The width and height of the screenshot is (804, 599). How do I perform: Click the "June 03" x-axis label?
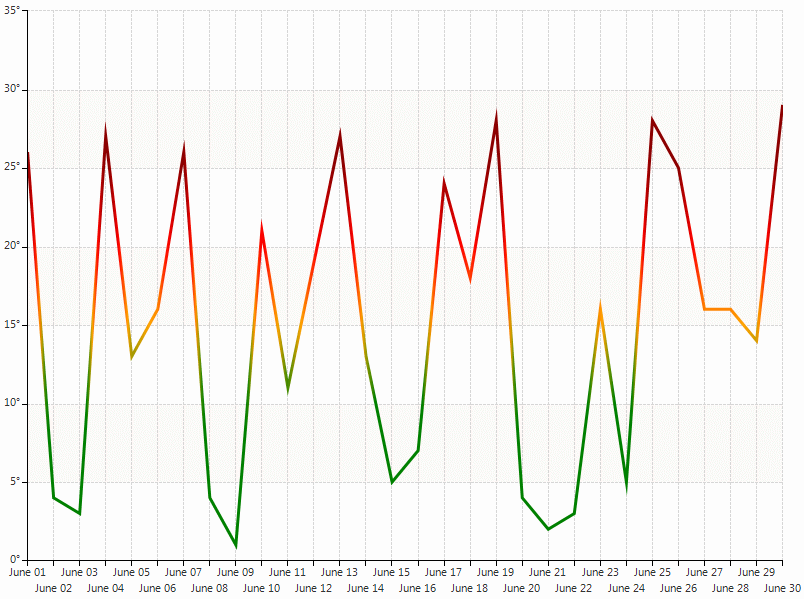pyautogui.click(x=79, y=572)
